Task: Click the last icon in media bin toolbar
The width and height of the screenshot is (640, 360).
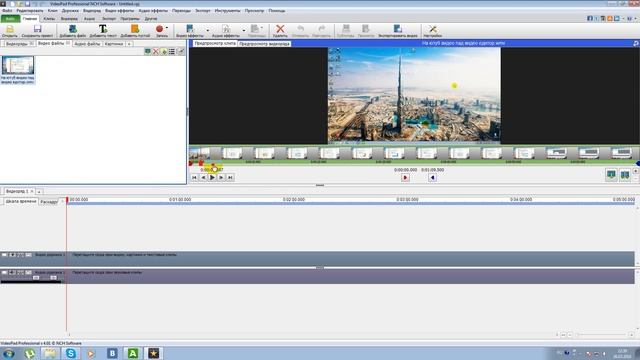Action: 180,51
